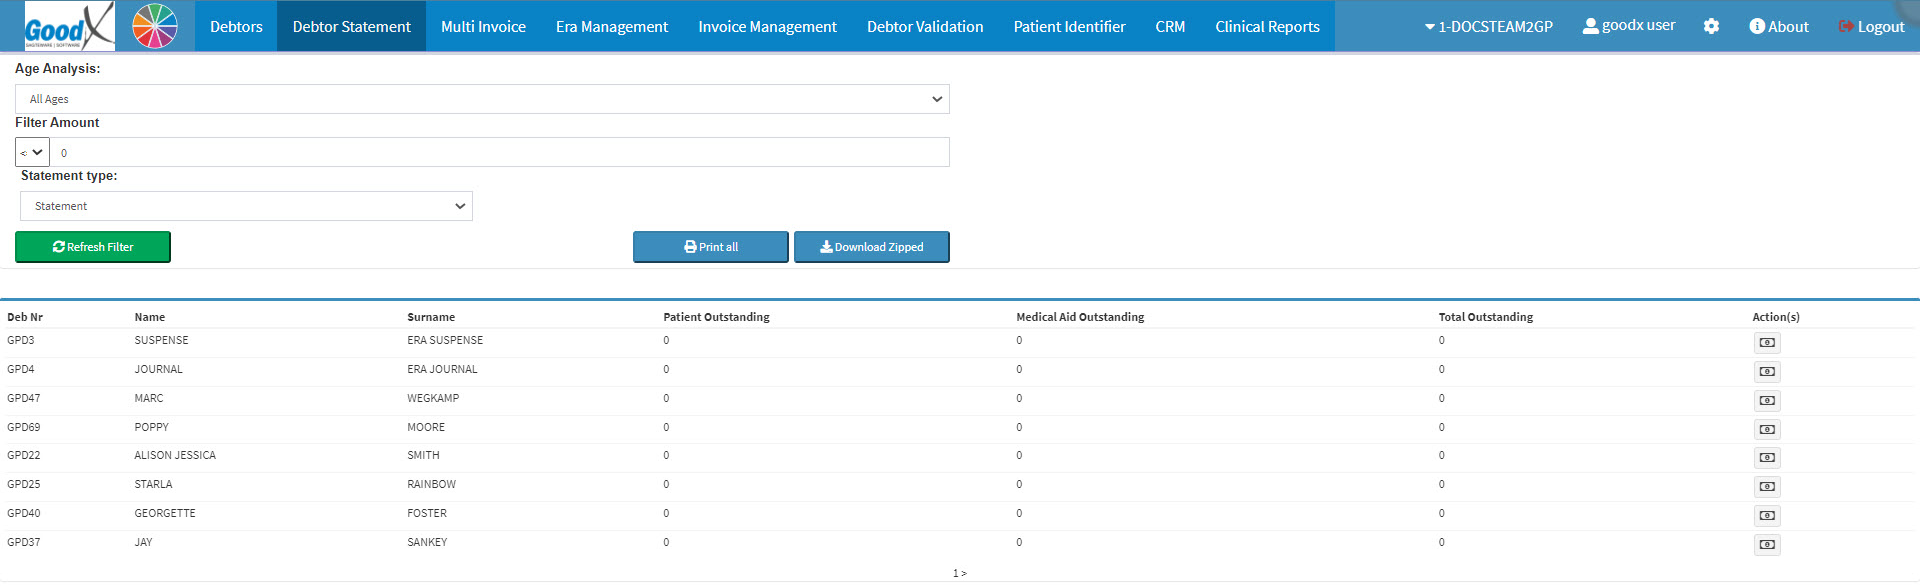
Task: Click the Download Zipped button
Action: (871, 247)
